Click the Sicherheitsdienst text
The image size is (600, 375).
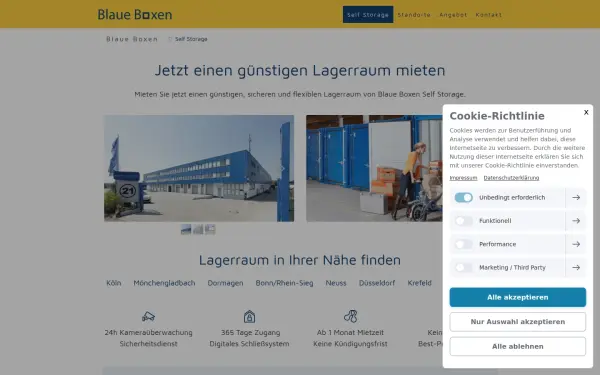click(148, 344)
